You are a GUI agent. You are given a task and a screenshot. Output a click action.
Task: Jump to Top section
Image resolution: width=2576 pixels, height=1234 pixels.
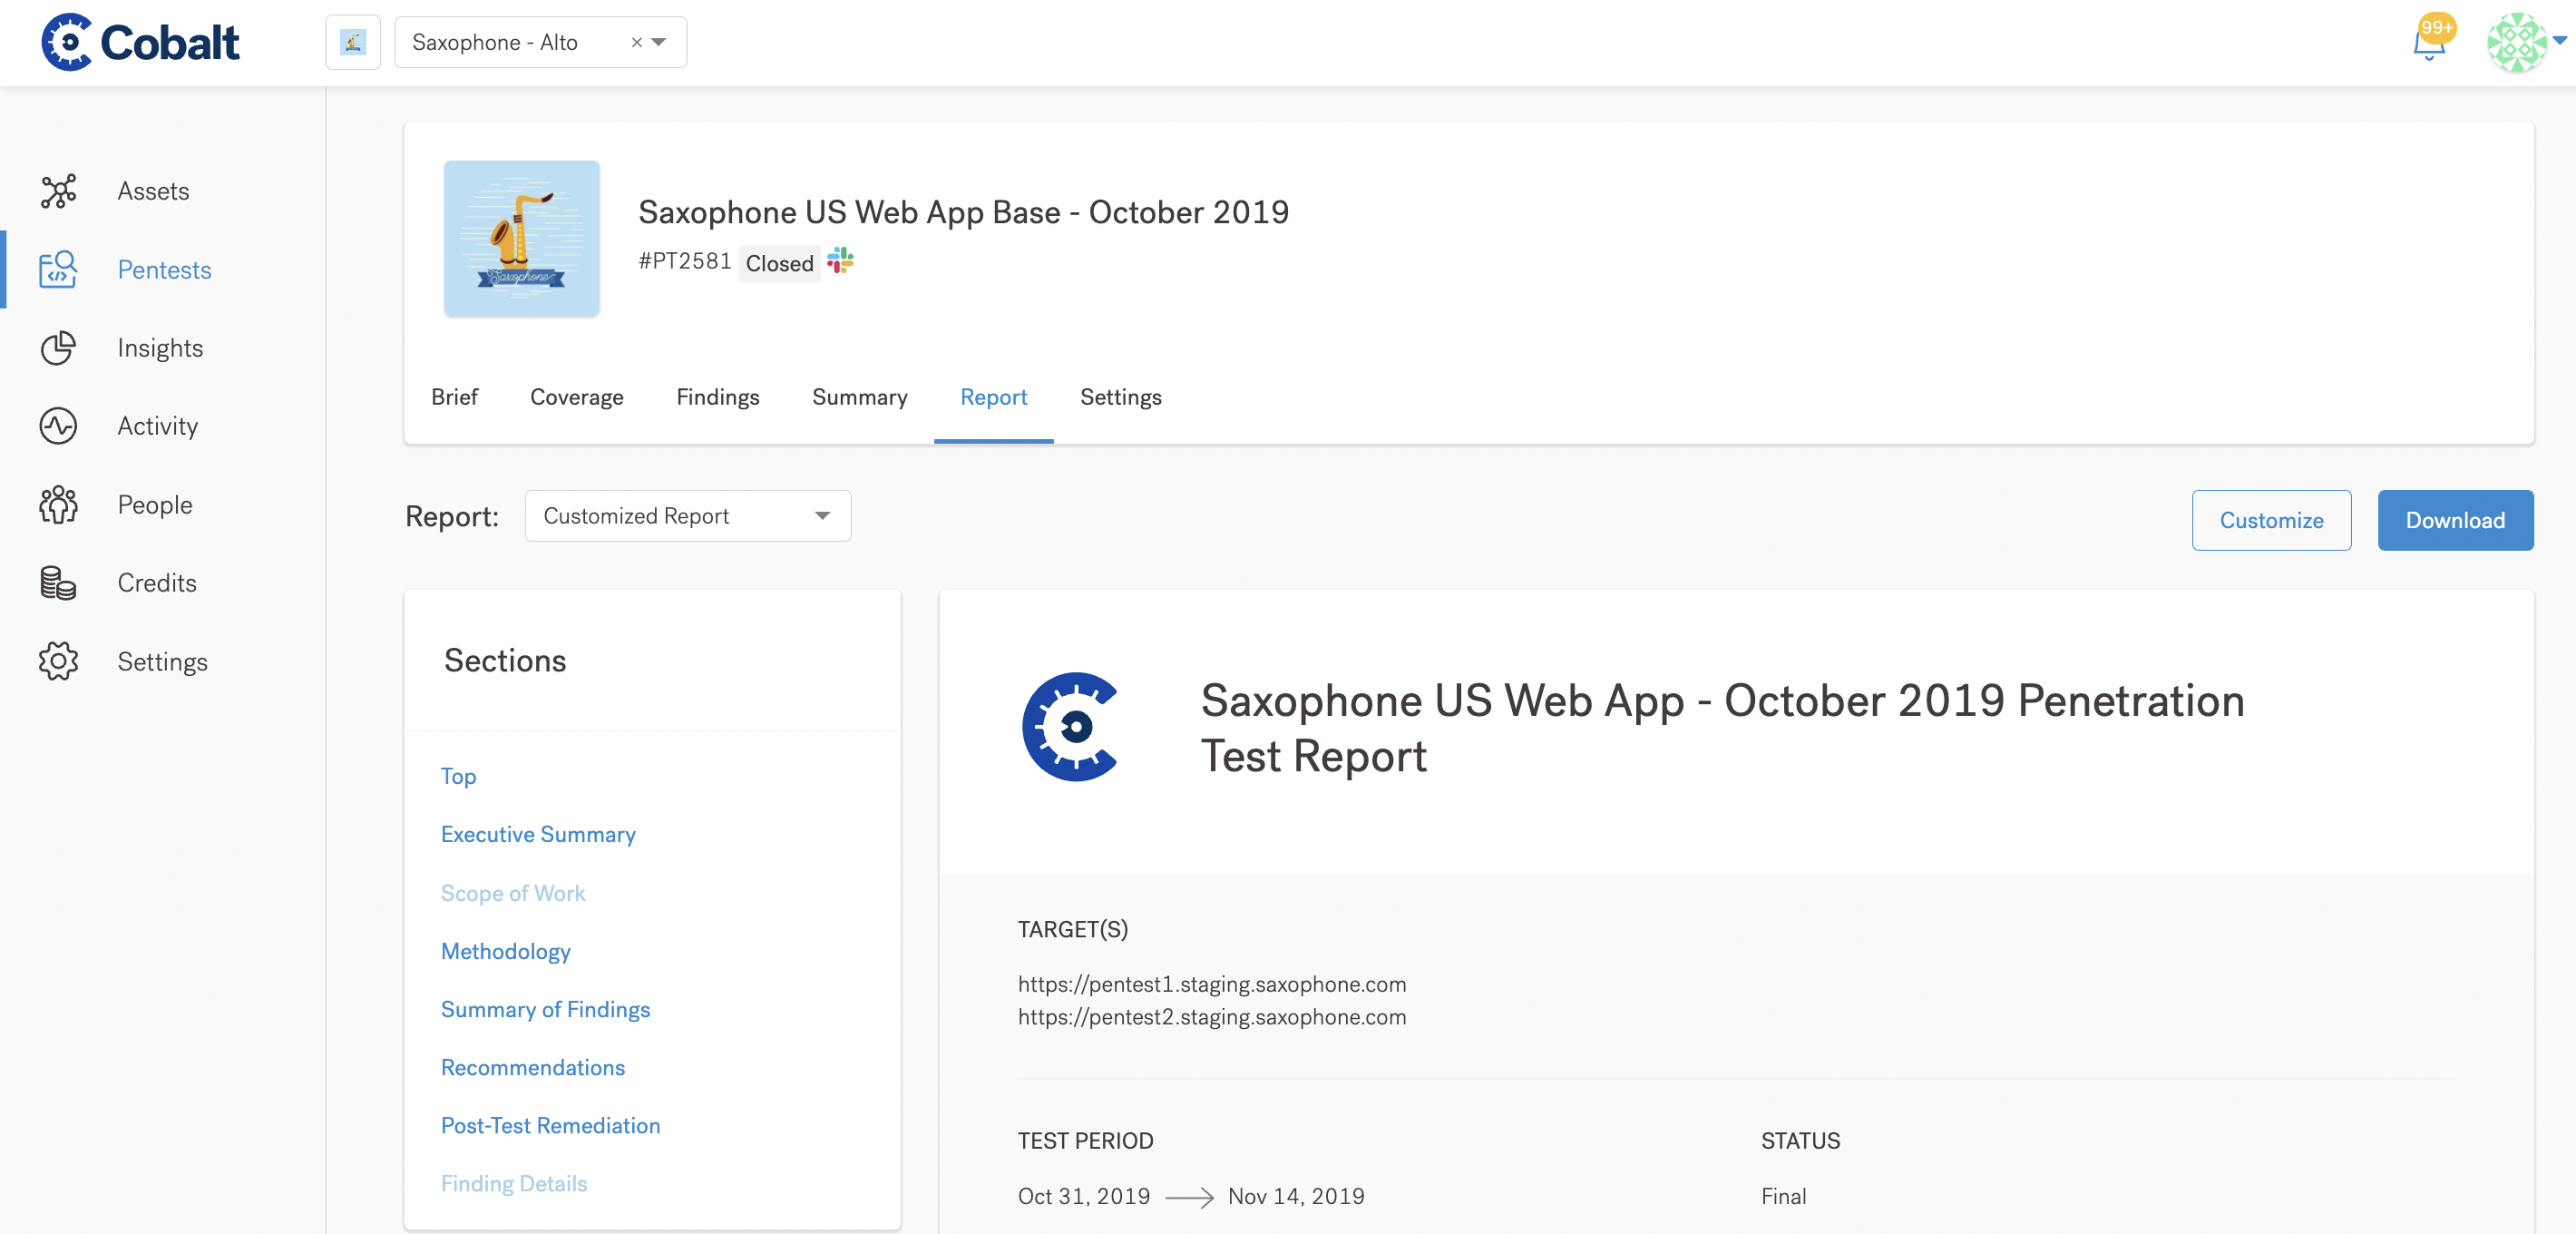[459, 776]
